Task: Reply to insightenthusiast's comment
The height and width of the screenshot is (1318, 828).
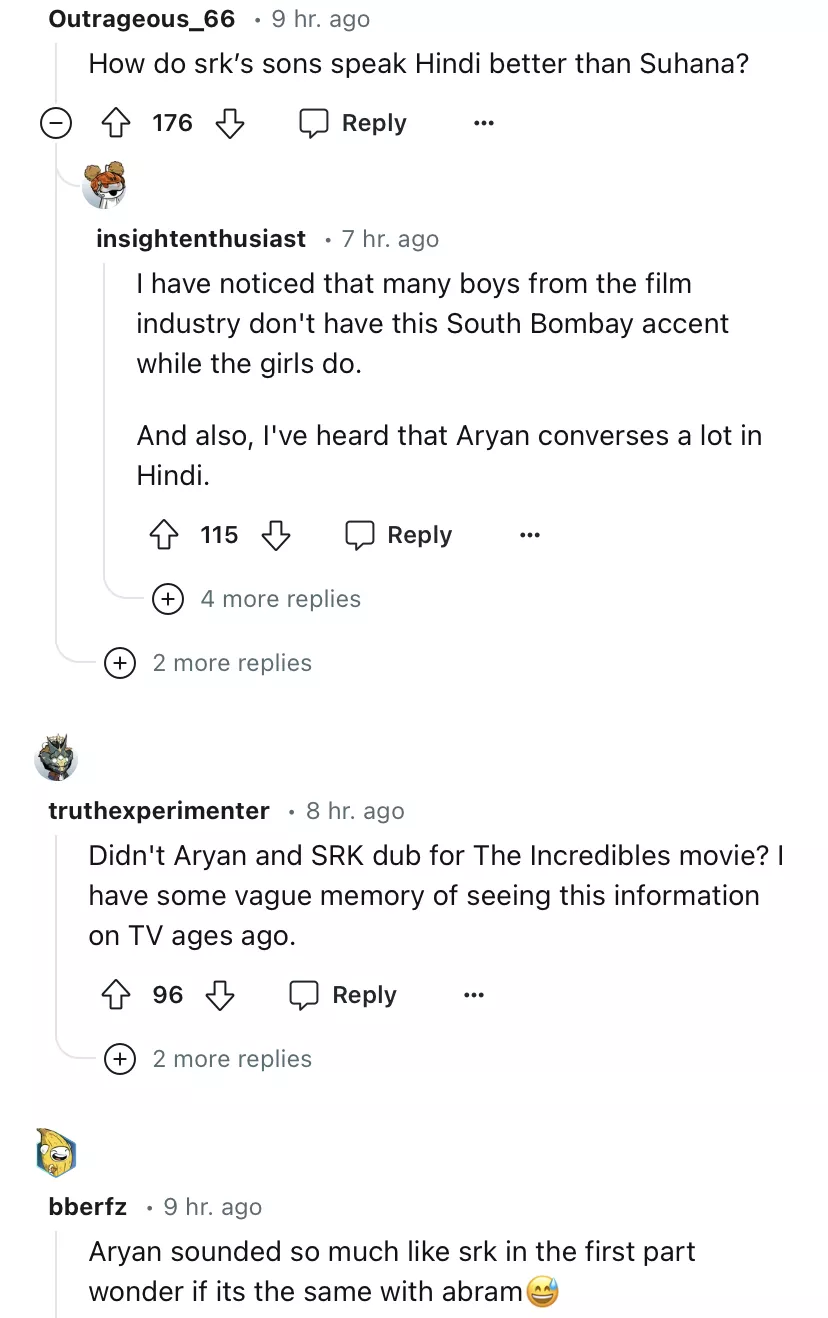Action: pos(399,536)
